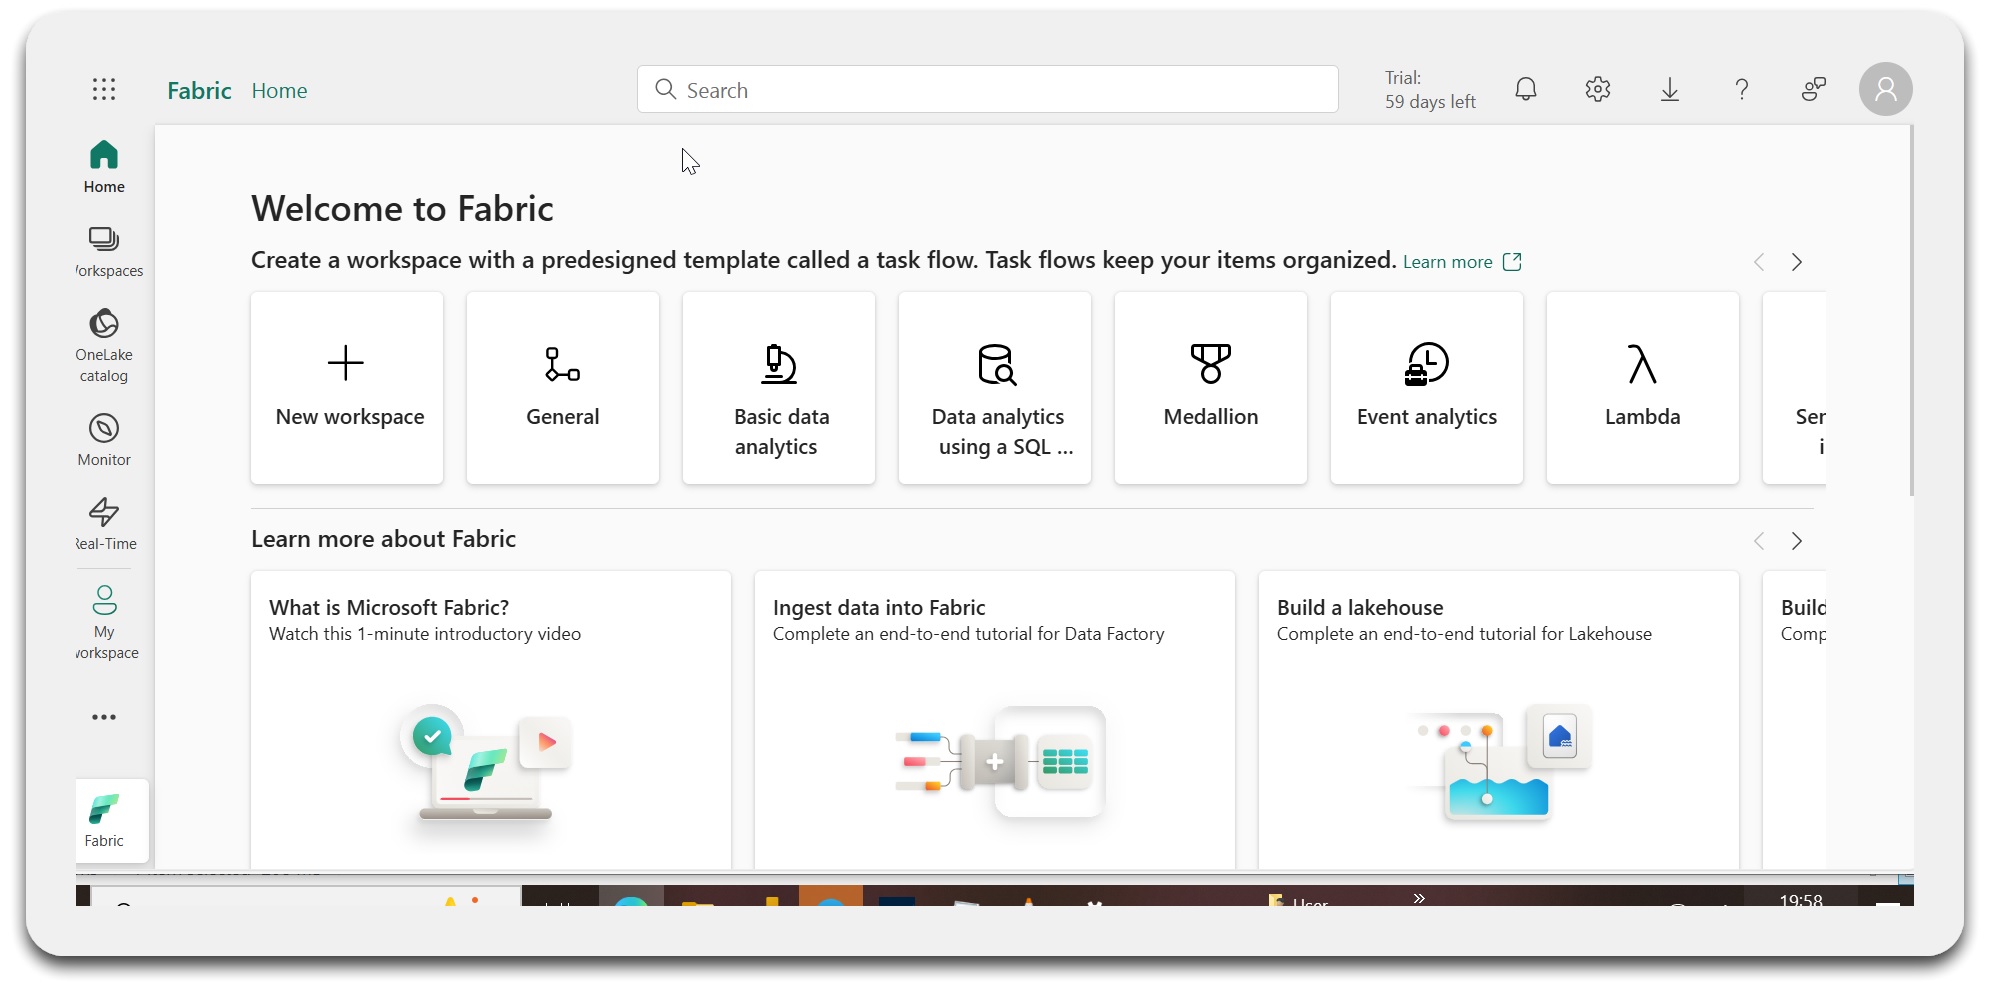Open My workspace in the sidebar
The height and width of the screenshot is (997, 2001).
point(104,622)
